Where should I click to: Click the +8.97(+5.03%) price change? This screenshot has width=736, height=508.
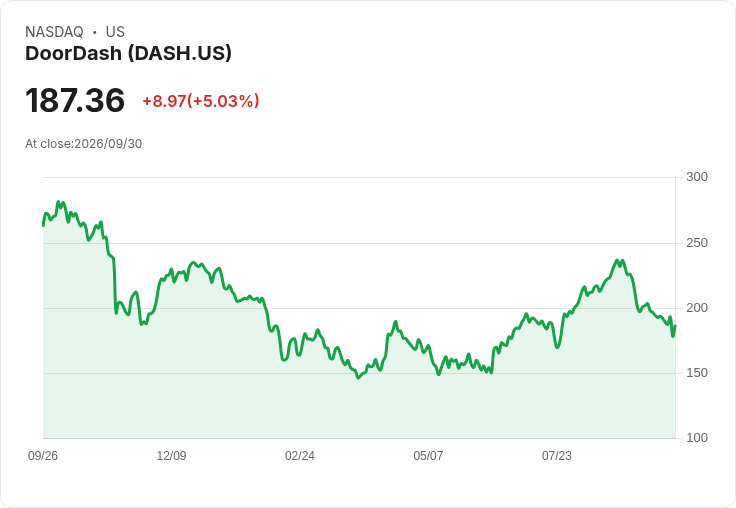click(x=201, y=101)
